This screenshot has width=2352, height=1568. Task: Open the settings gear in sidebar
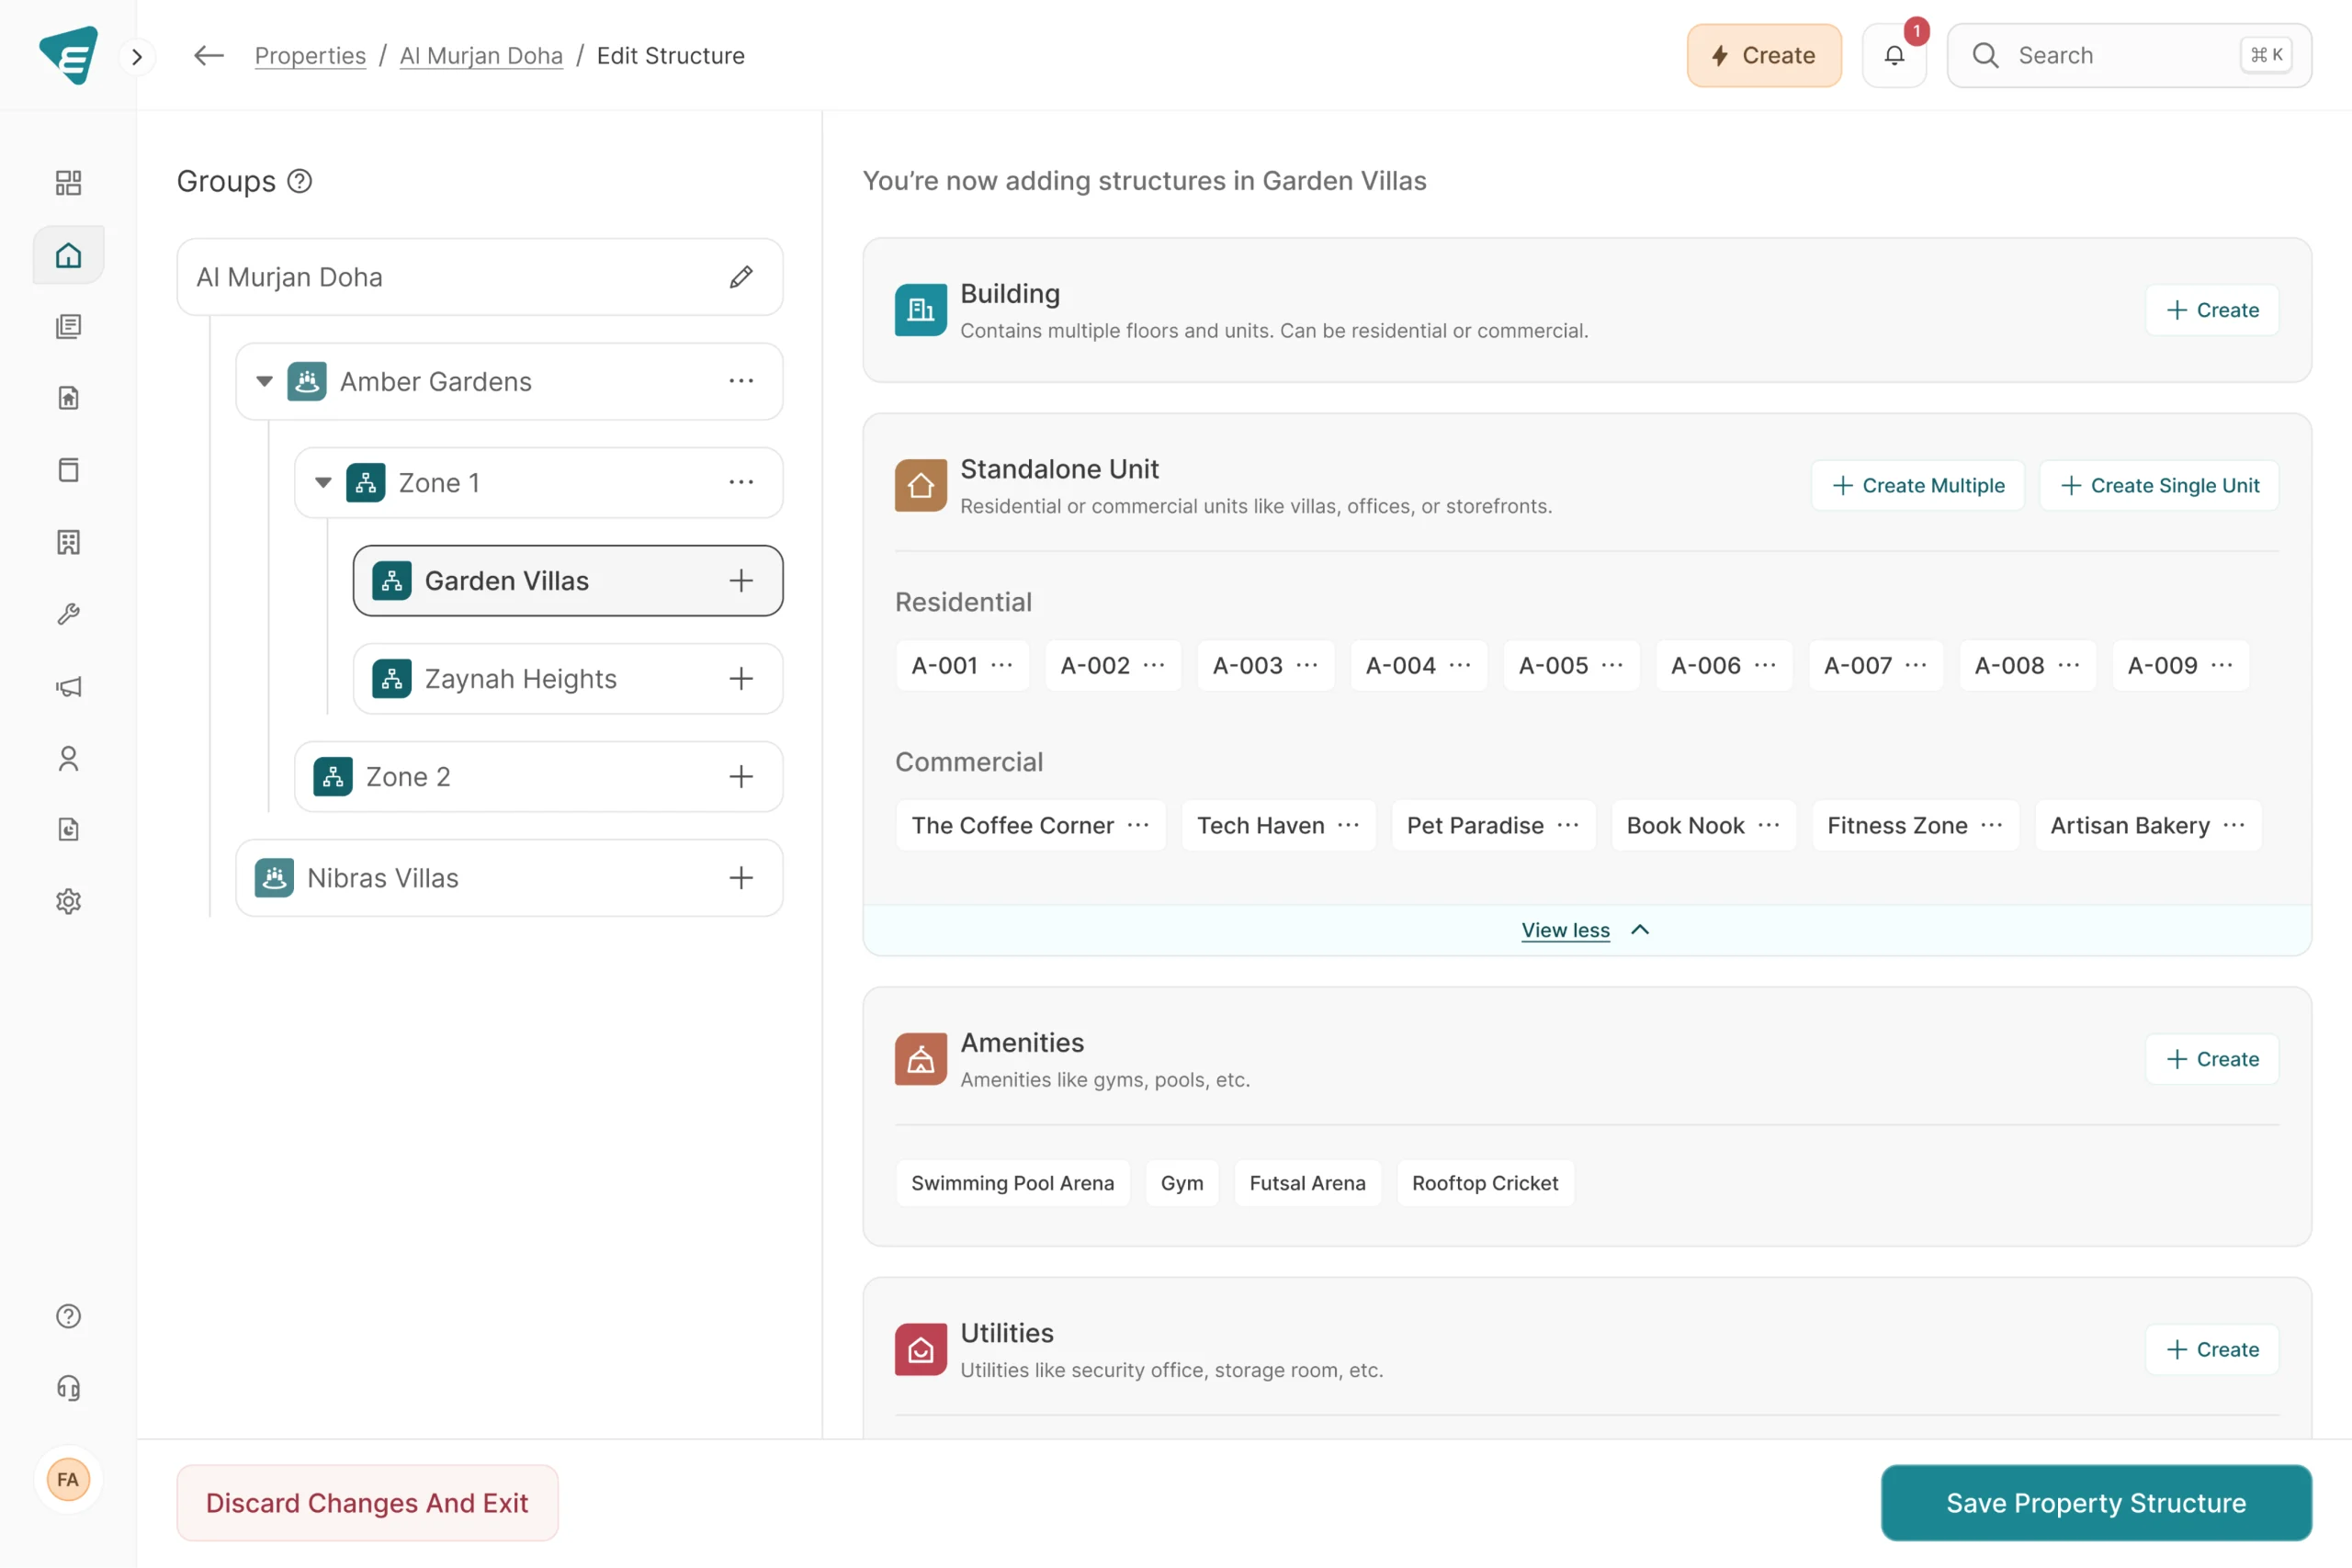68,902
